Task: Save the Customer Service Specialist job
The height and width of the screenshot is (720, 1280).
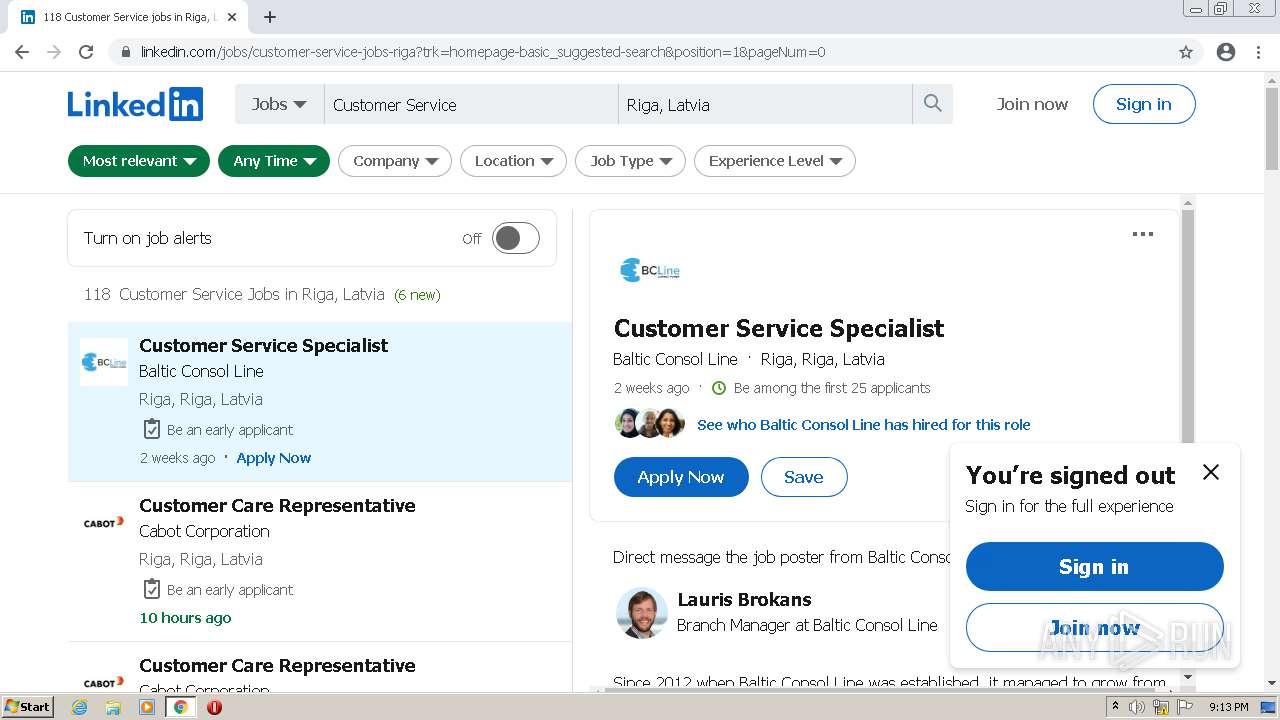Action: click(x=803, y=477)
